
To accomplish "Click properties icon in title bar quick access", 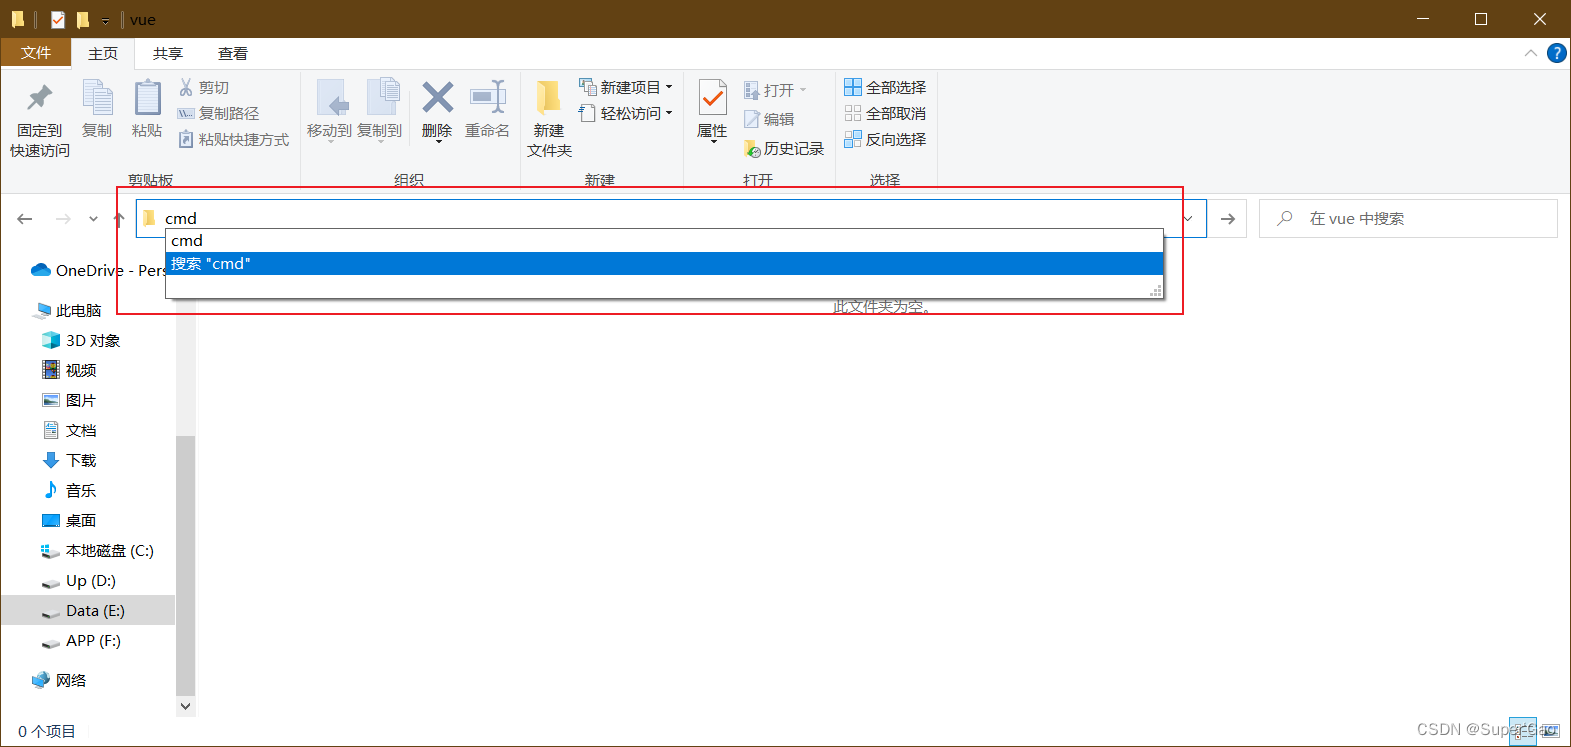I will pos(57,19).
